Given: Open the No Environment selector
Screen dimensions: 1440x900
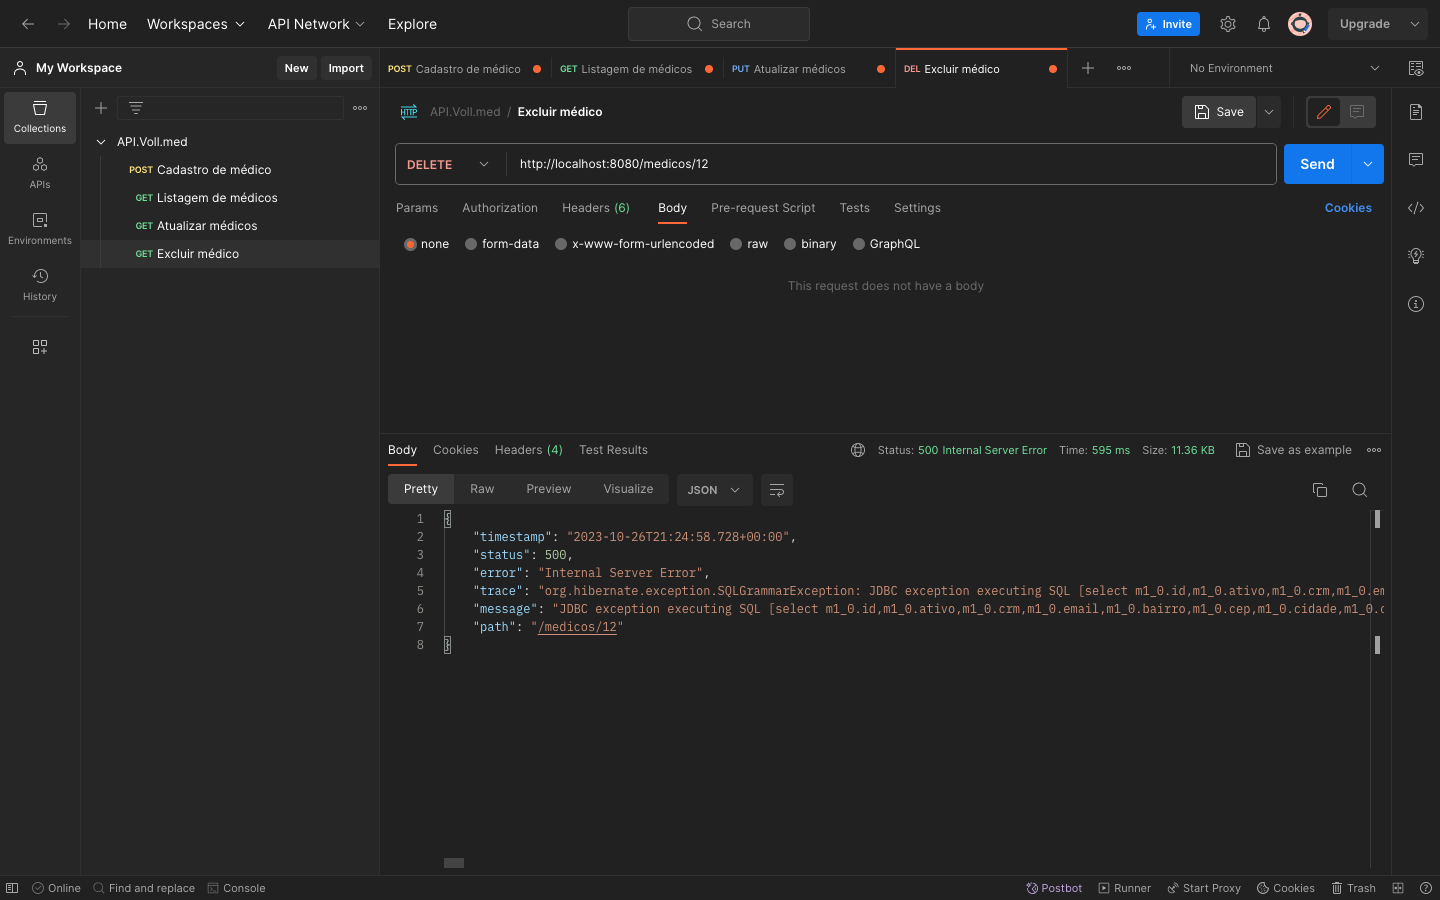Looking at the screenshot, I should [1284, 68].
